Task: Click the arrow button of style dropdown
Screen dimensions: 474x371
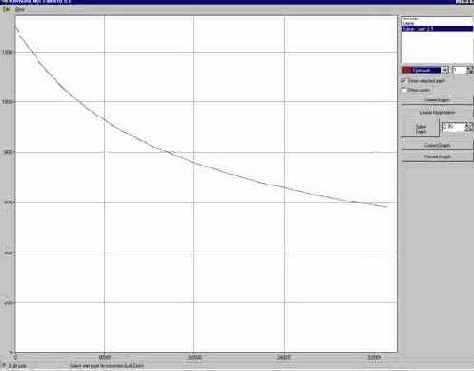Action: (x=445, y=70)
